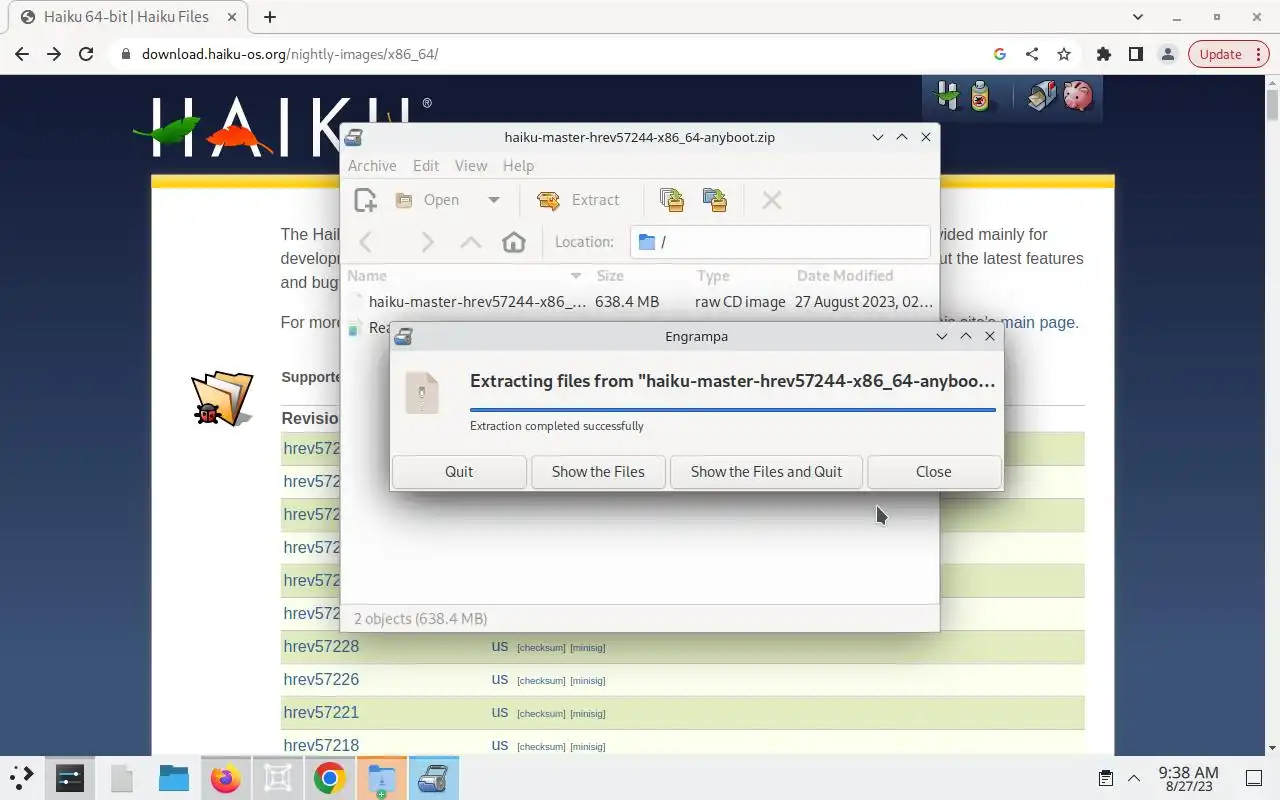Image resolution: width=1280 pixels, height=800 pixels.
Task: Click the Location path field
Action: coord(780,242)
